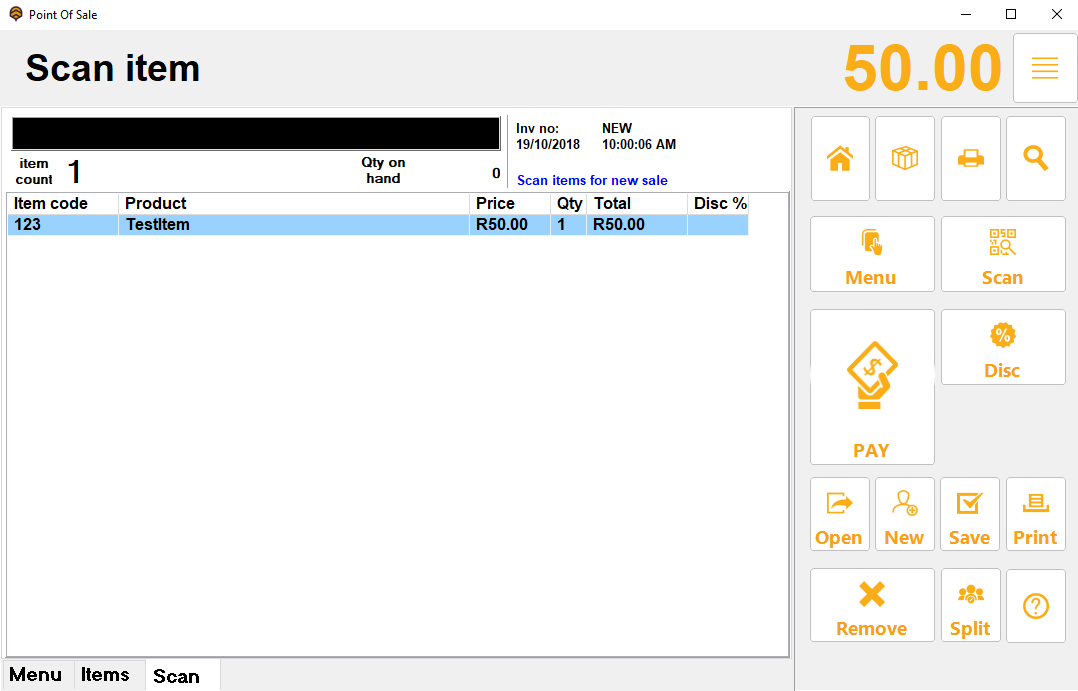Print the receipt using Print button
The width and height of the screenshot is (1078, 691).
pyautogui.click(x=1035, y=514)
